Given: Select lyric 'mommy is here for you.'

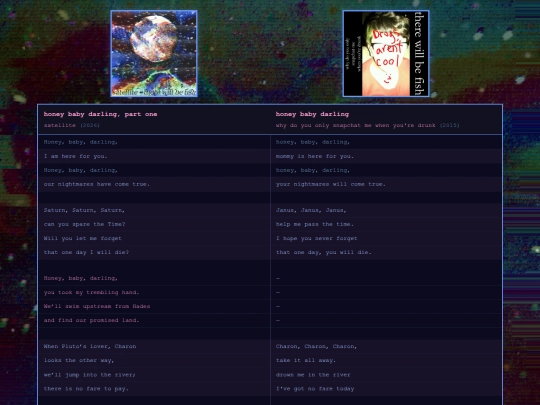Looking at the screenshot, I should tap(314, 156).
